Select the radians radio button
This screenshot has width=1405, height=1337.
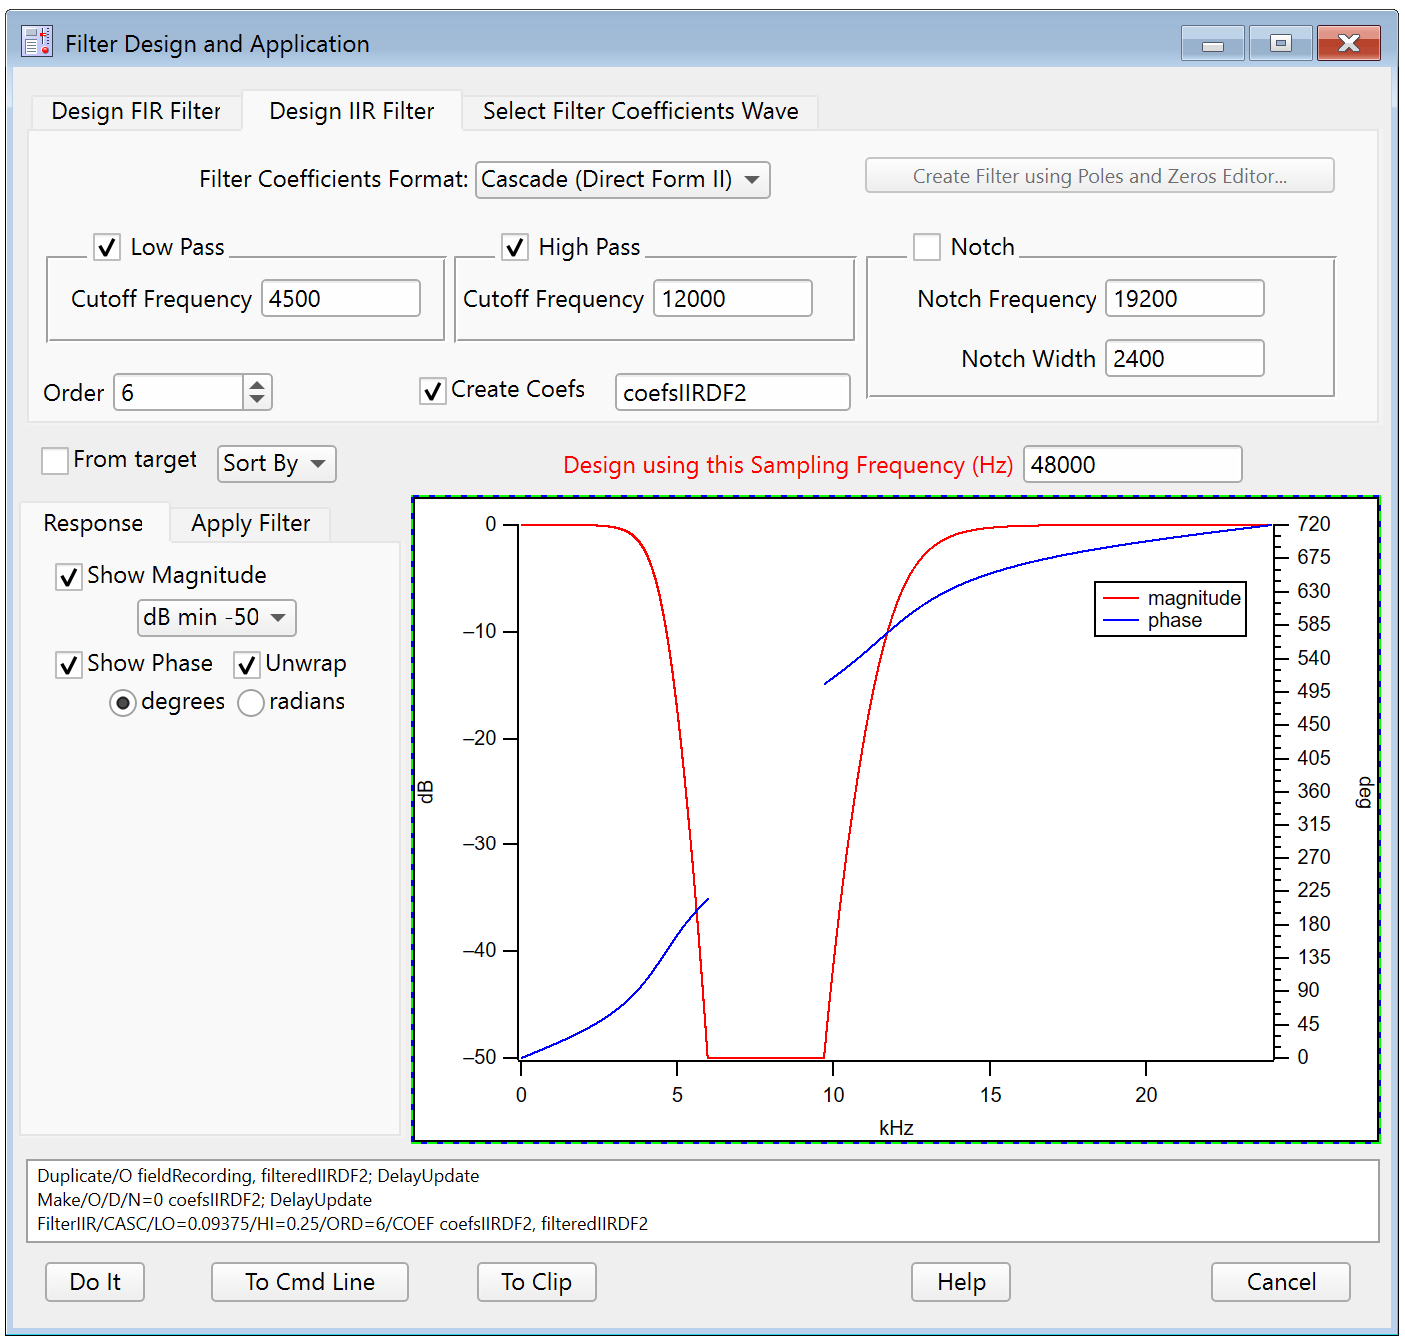251,703
